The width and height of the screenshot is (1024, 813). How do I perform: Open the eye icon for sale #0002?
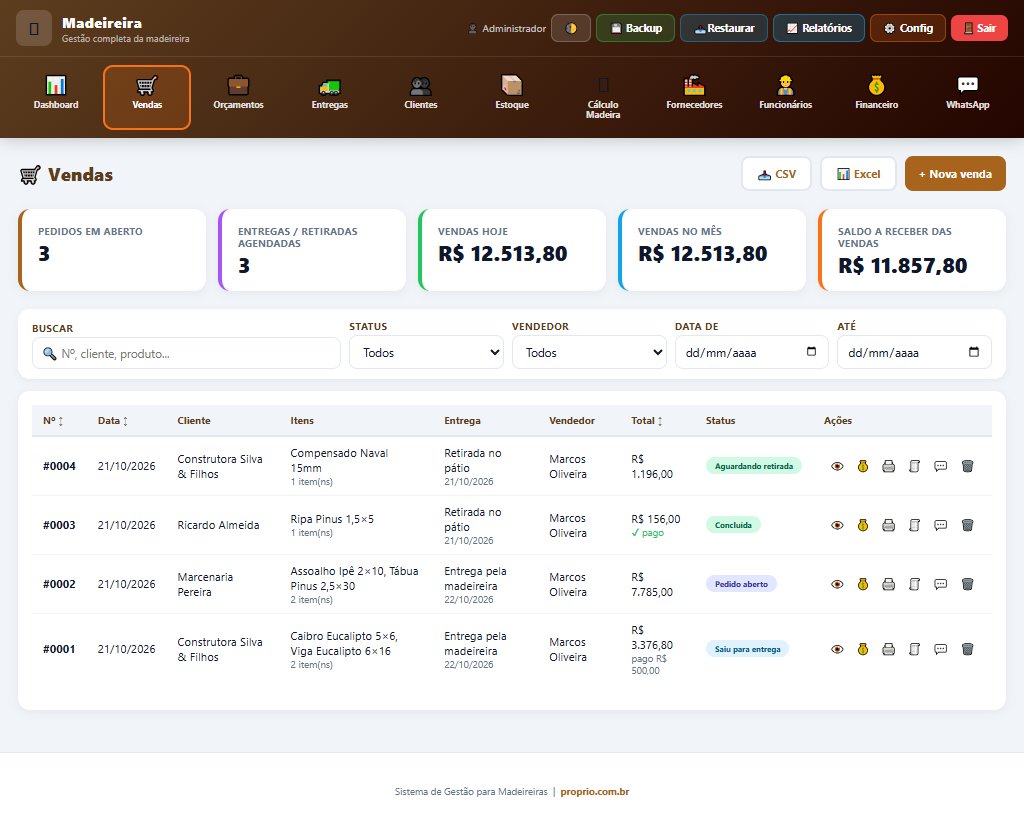[x=837, y=584]
